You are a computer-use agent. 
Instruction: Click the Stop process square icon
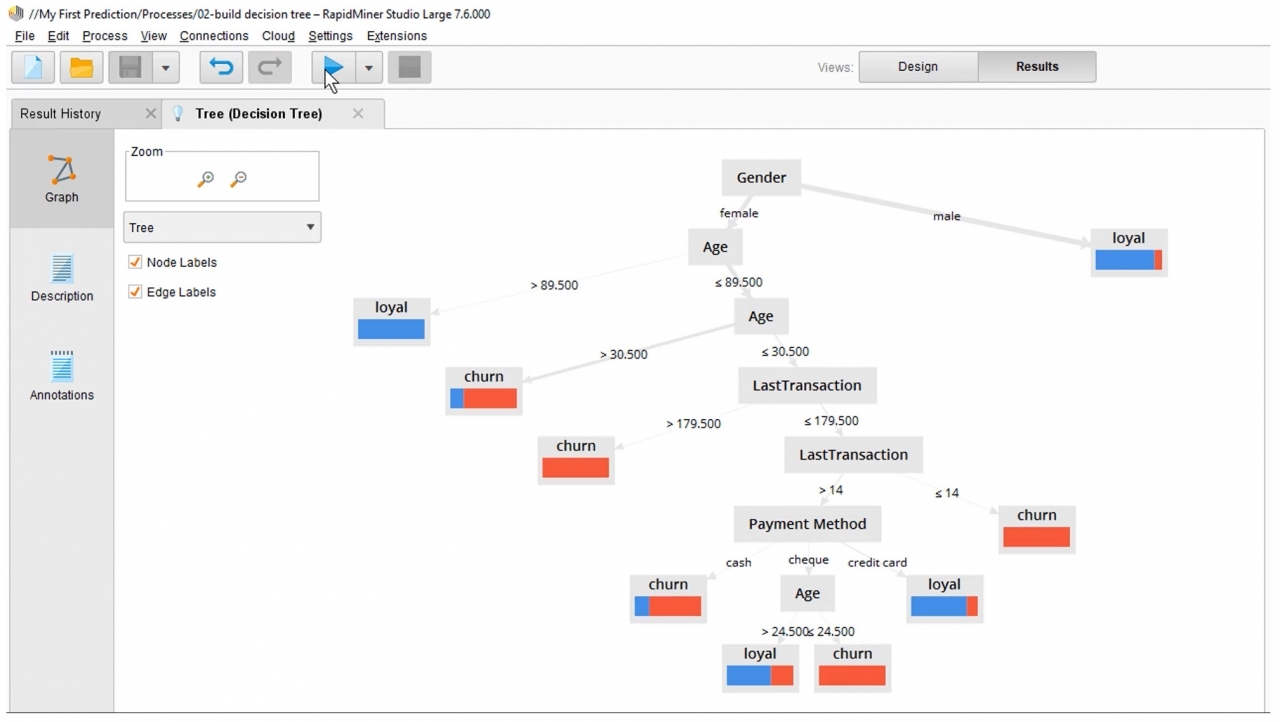[x=409, y=67]
